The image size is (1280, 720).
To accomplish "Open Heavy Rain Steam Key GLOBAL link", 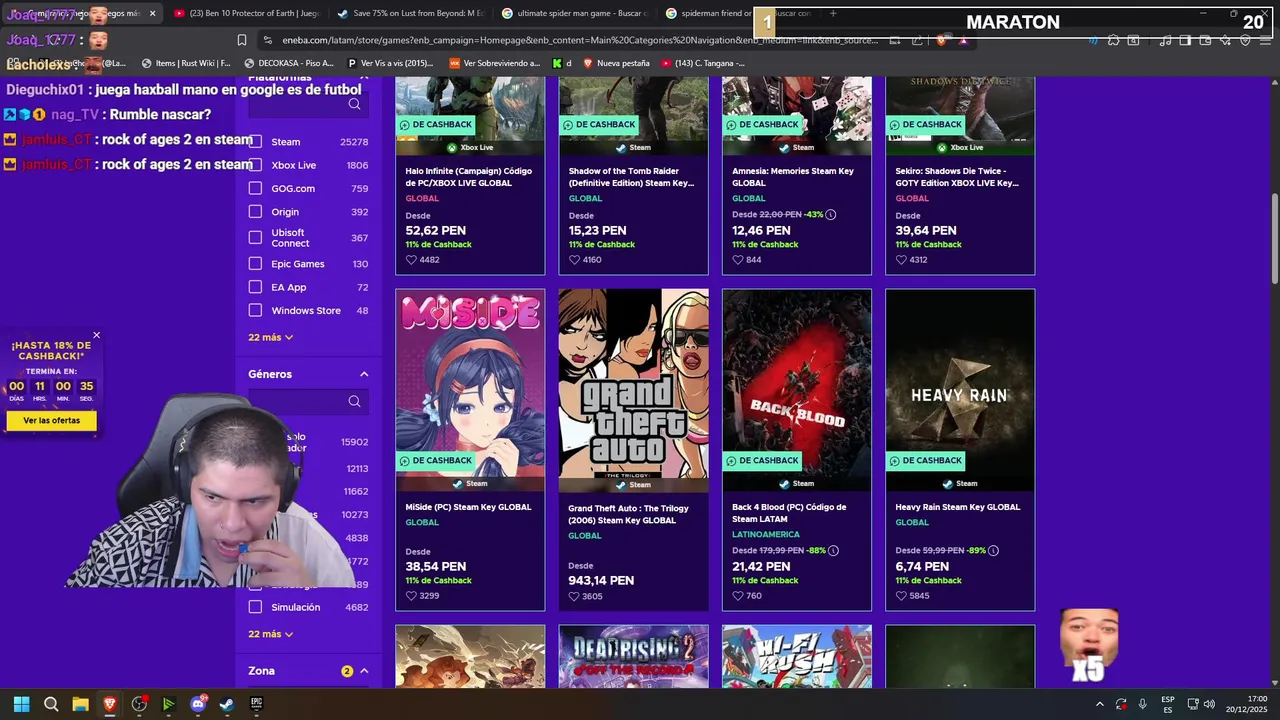I will click(958, 507).
